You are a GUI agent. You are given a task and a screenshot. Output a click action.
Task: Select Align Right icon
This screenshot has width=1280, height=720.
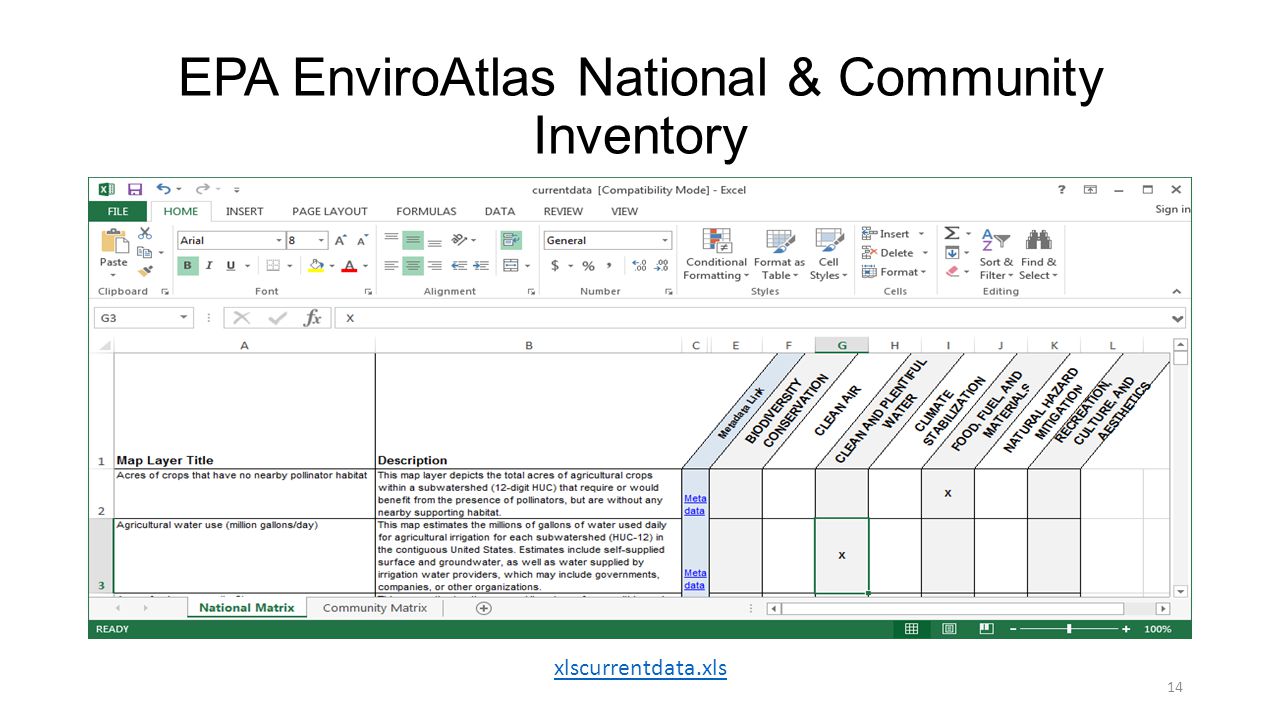[x=434, y=266]
